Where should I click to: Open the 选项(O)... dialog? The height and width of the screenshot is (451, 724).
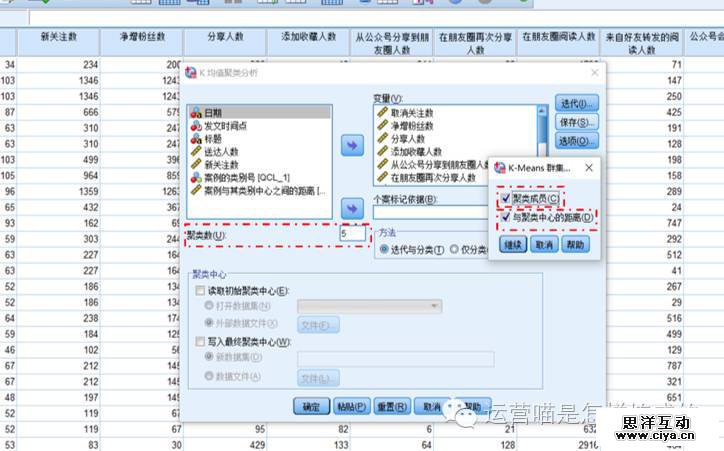[577, 141]
